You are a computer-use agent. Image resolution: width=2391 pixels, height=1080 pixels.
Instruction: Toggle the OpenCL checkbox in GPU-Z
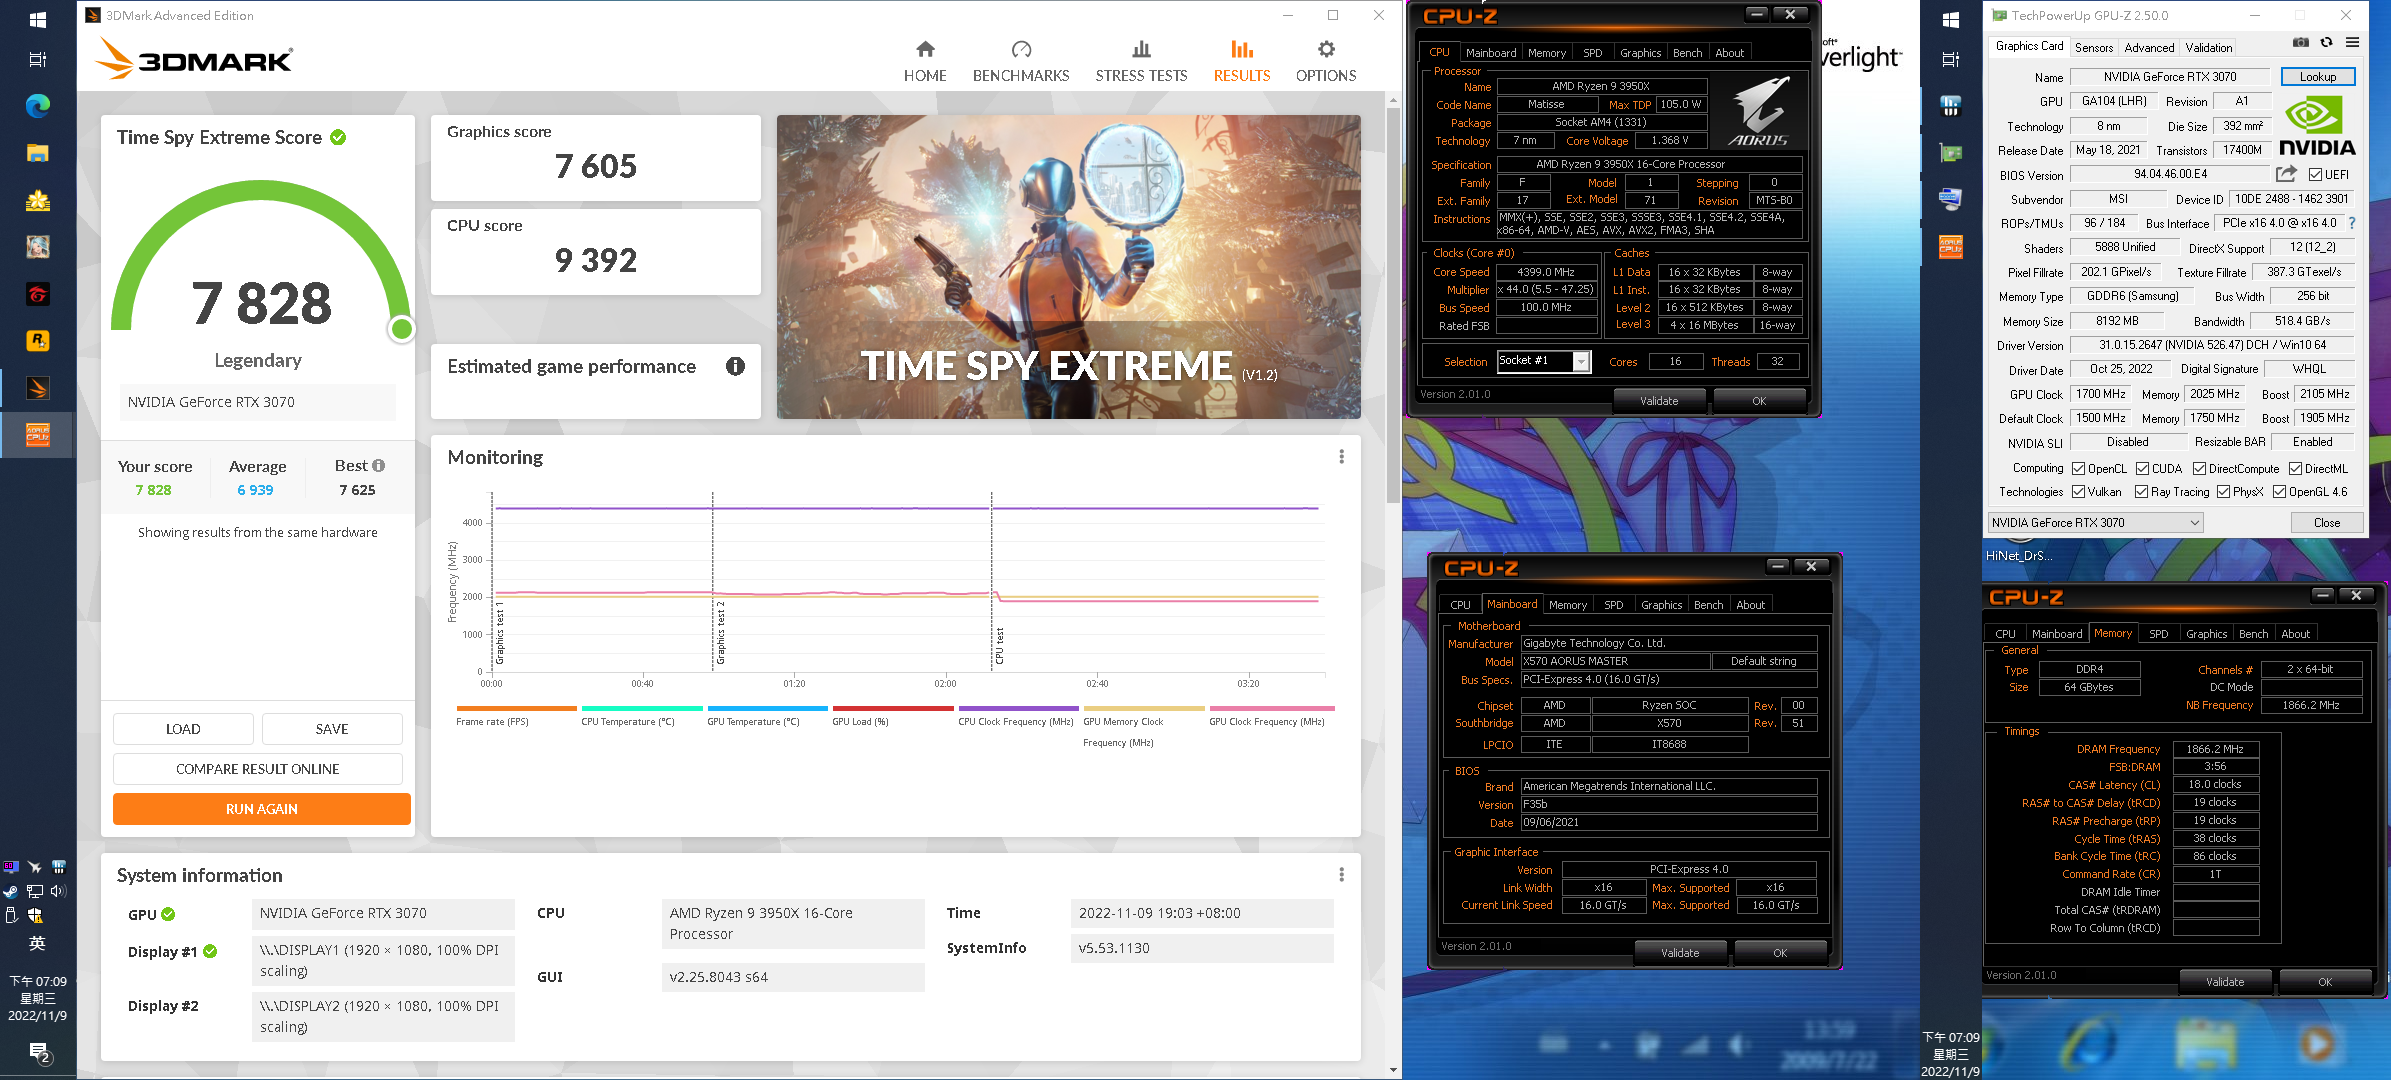[x=2079, y=468]
